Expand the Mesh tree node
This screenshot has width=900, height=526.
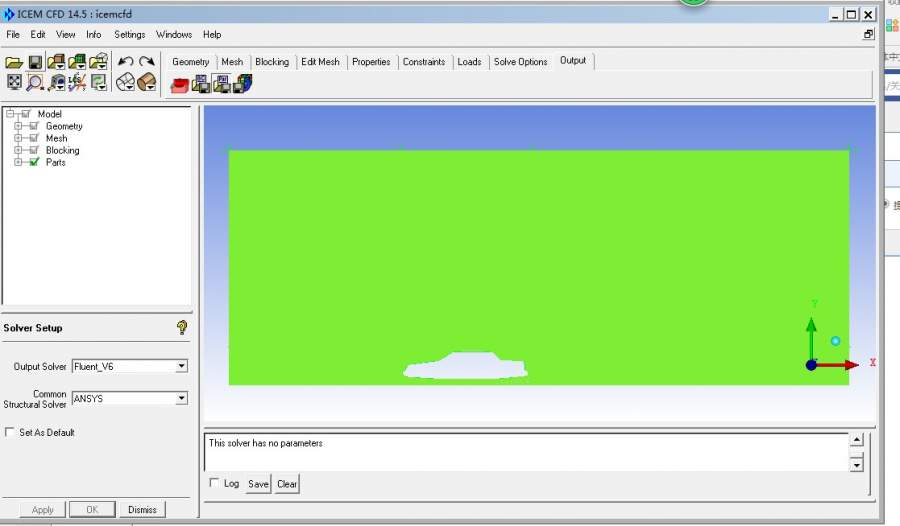(18, 138)
